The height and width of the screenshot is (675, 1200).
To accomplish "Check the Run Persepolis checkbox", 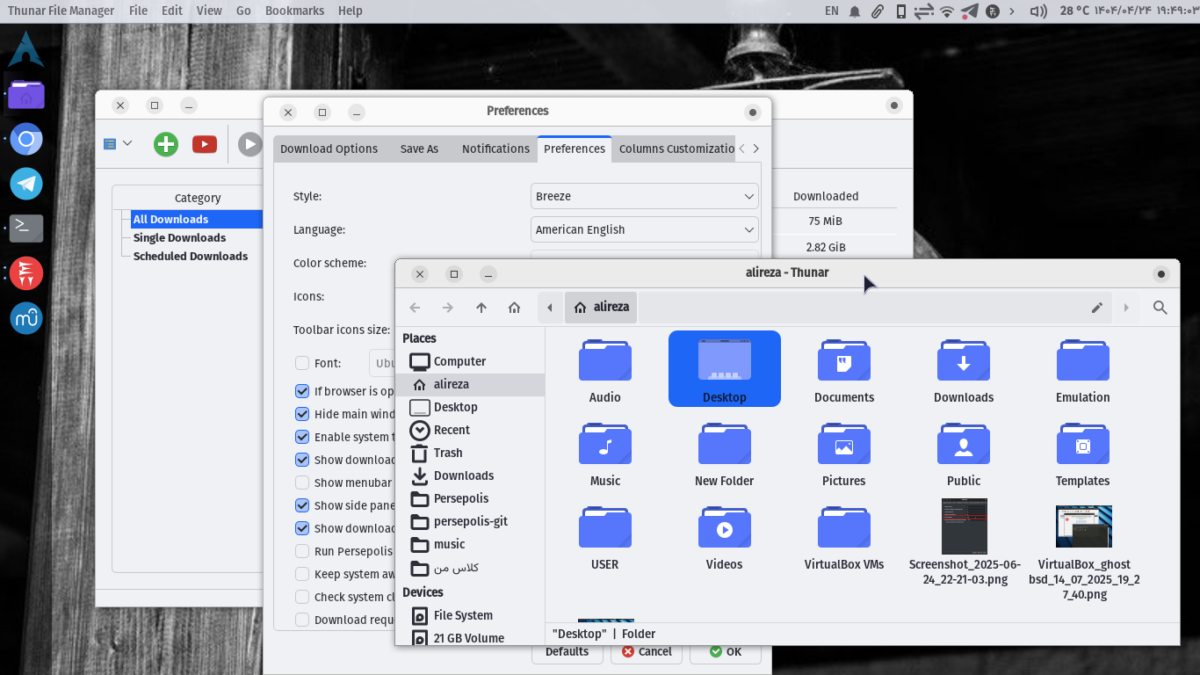I will coord(302,551).
